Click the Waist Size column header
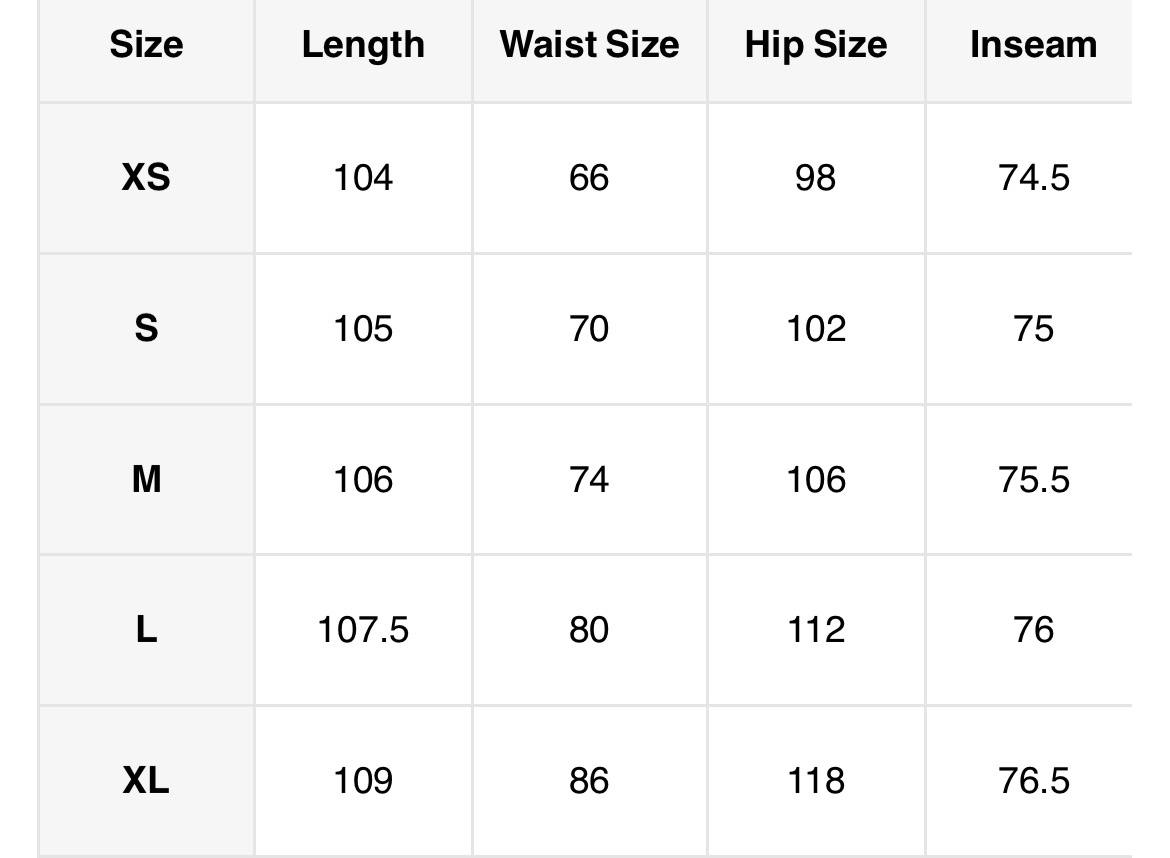1170x858 pixels. coord(589,45)
